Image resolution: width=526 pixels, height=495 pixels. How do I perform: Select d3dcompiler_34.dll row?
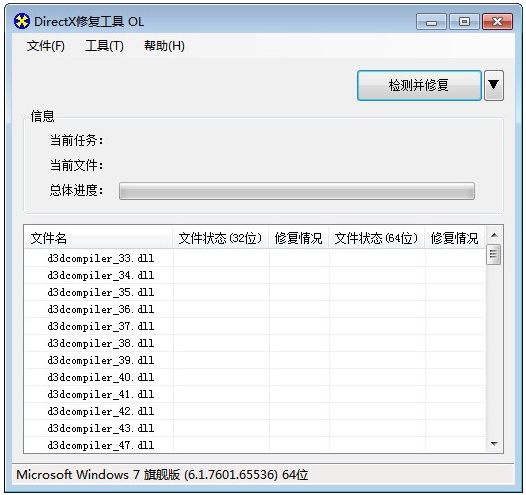tap(255, 275)
